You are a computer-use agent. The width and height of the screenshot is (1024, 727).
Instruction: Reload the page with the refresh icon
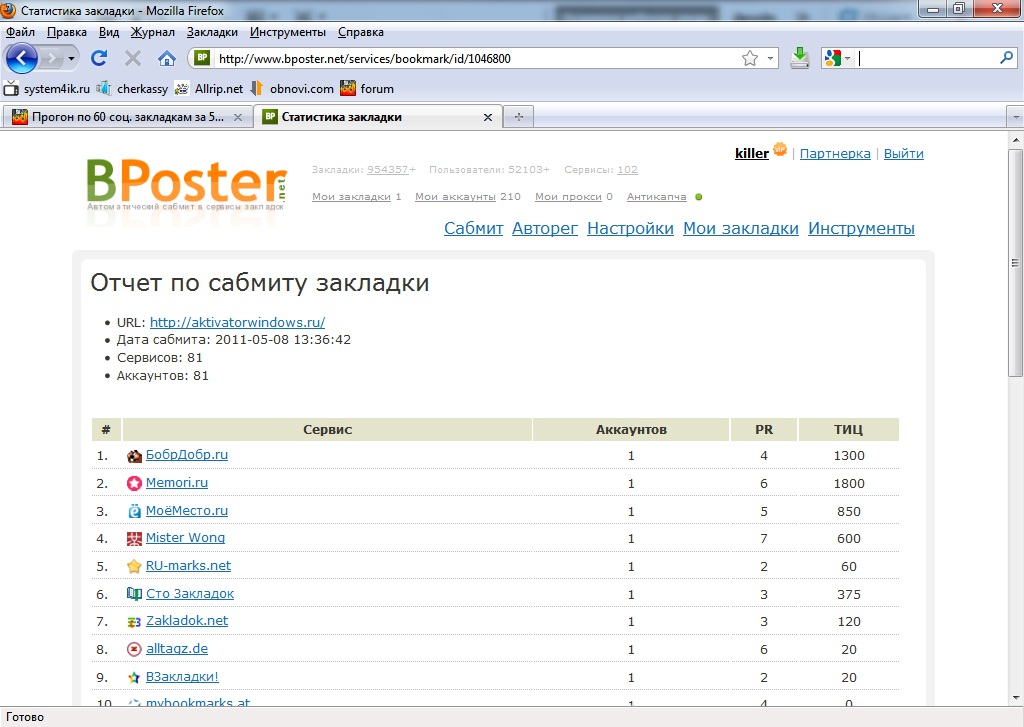pos(99,59)
